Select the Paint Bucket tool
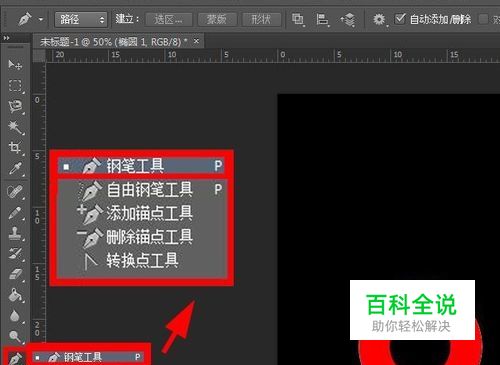 (x=15, y=295)
